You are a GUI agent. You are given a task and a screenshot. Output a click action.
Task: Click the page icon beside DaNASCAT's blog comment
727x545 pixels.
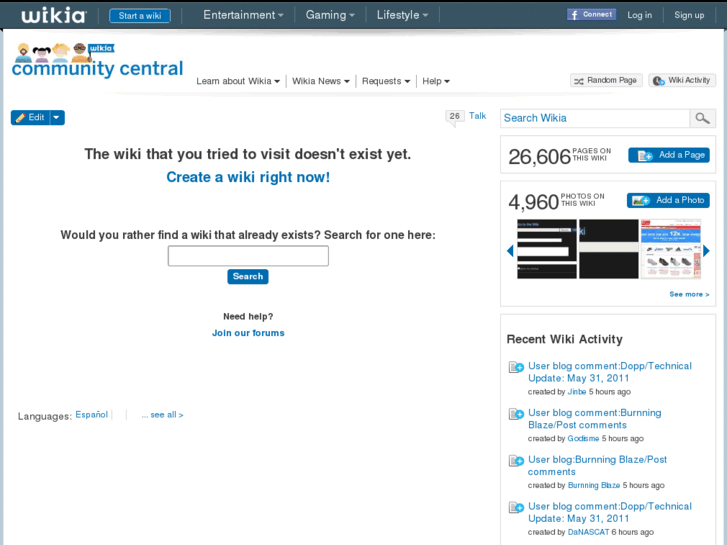pyautogui.click(x=516, y=507)
